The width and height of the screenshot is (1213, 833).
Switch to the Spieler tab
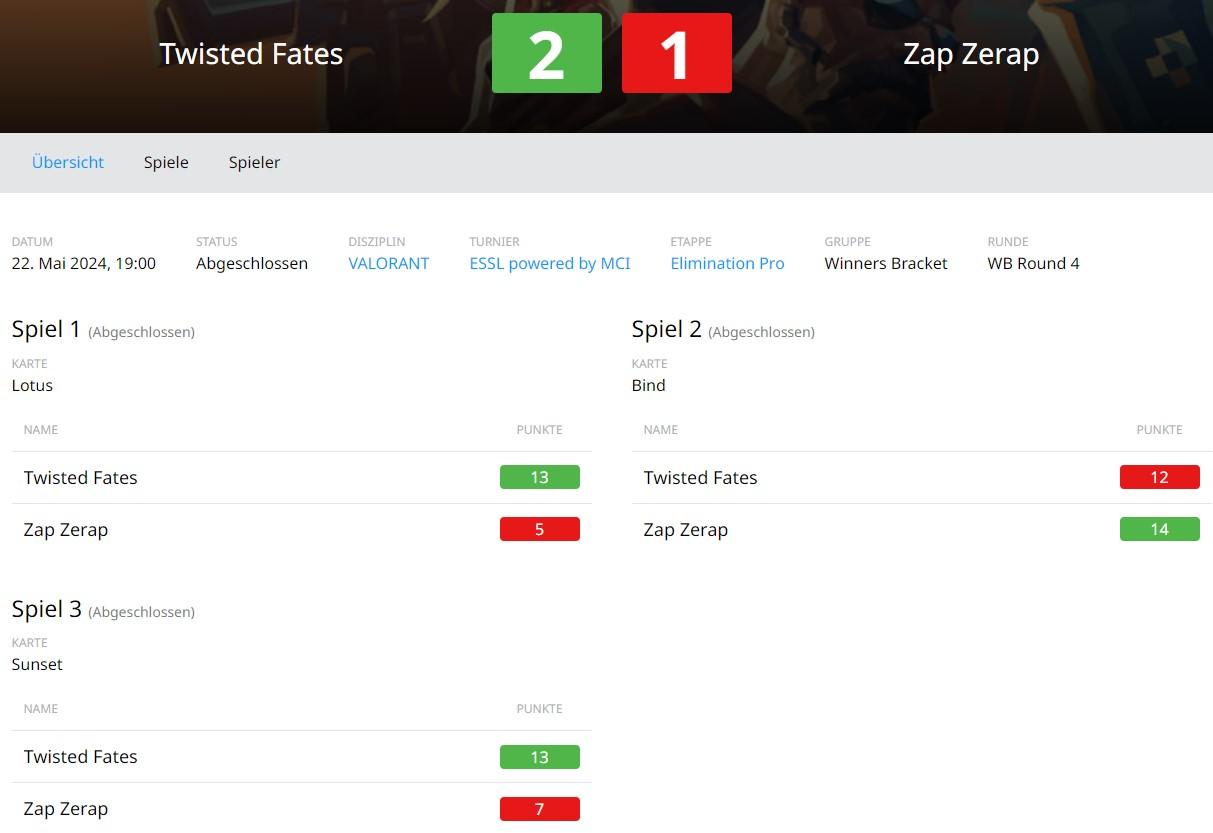[254, 162]
